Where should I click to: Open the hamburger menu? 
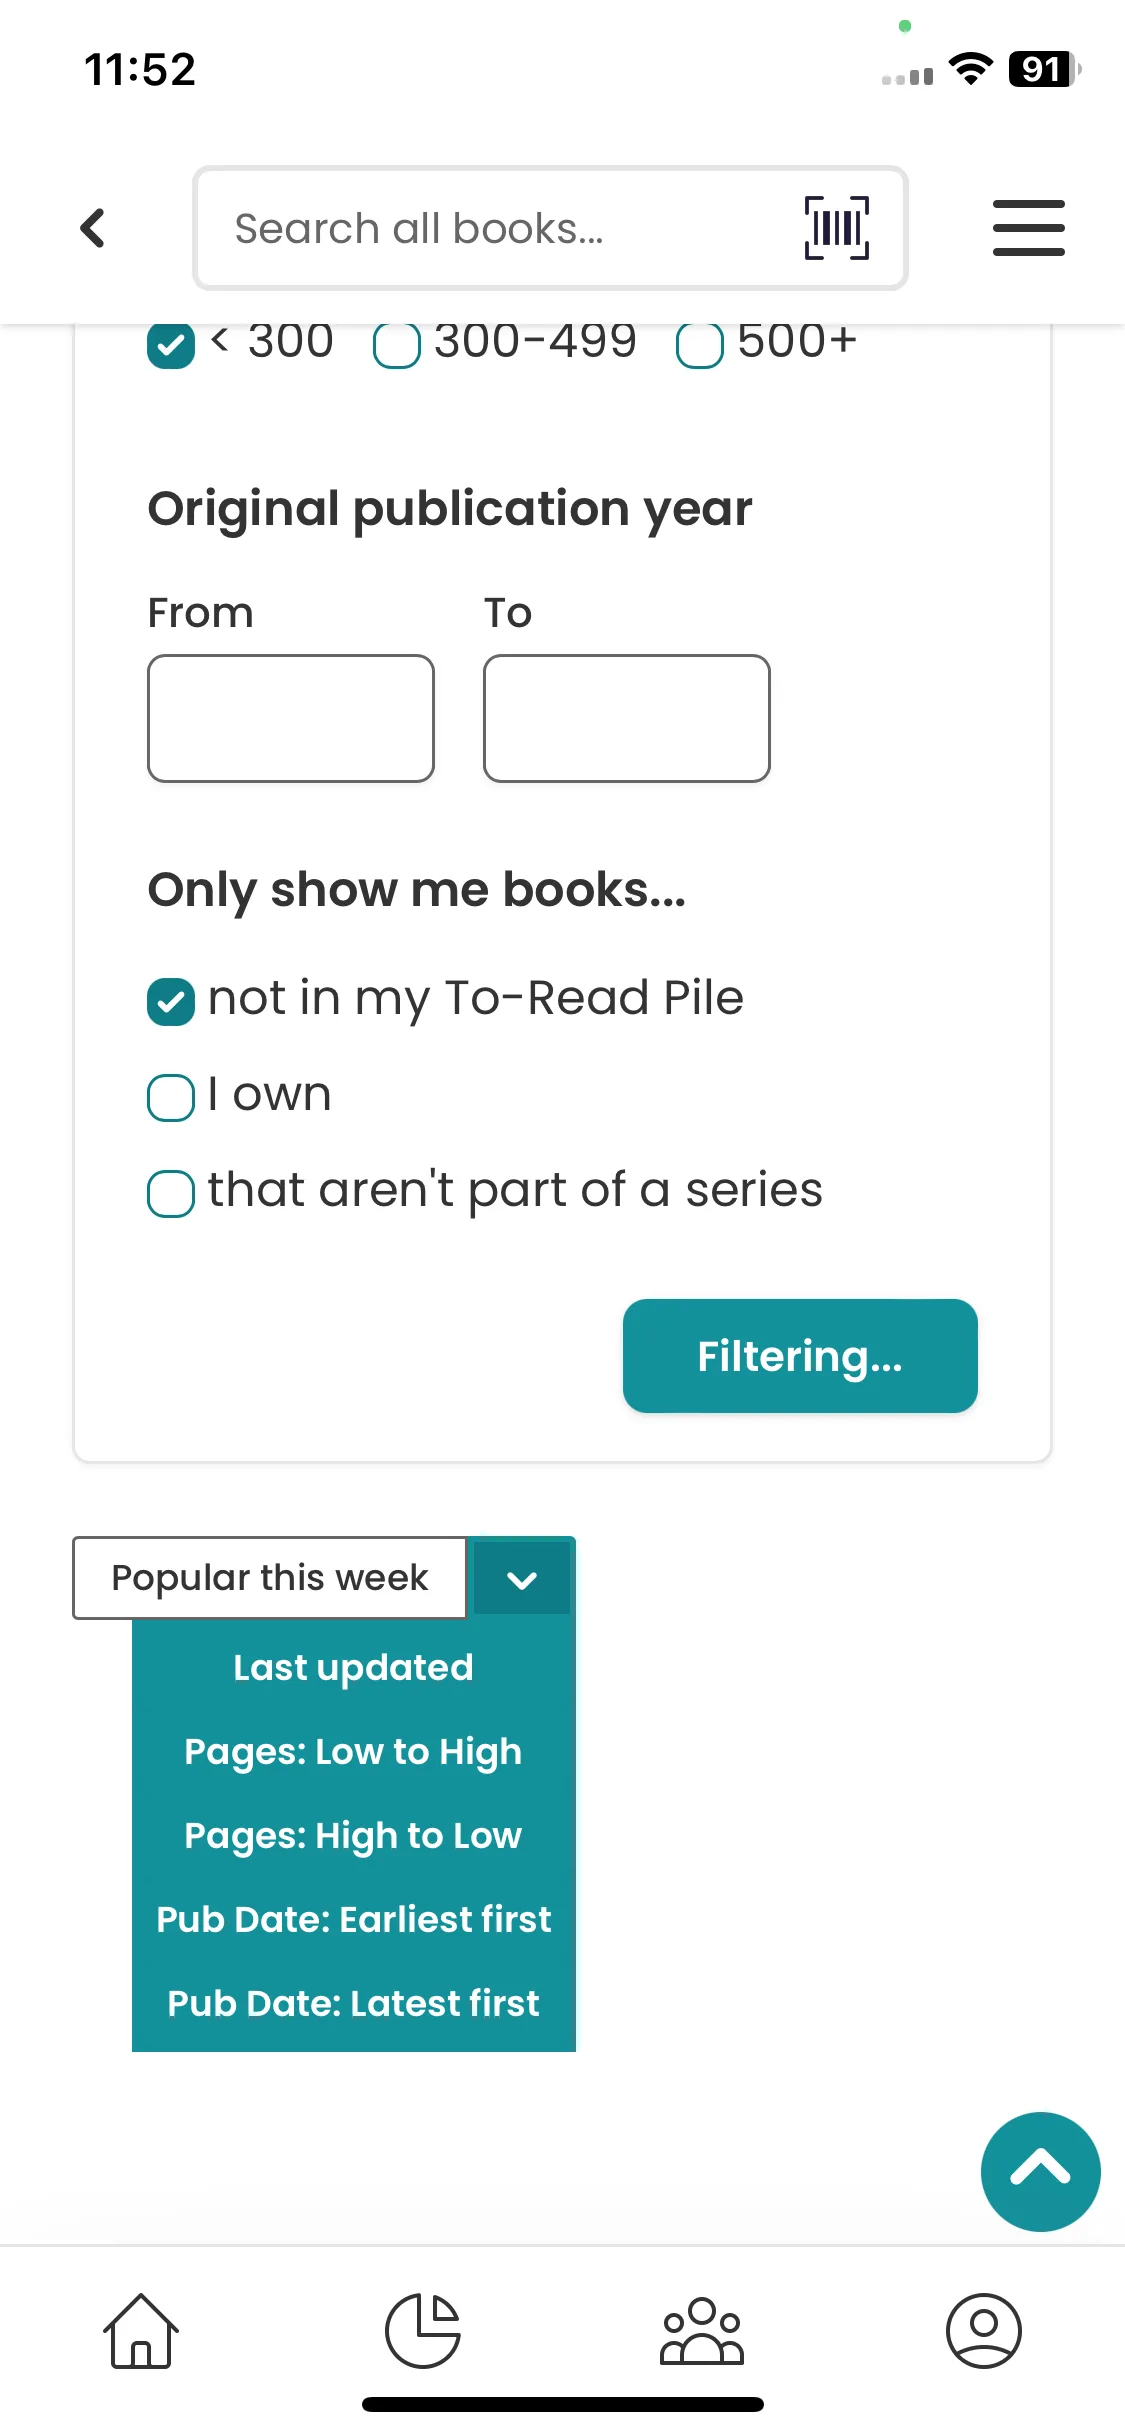(1028, 228)
